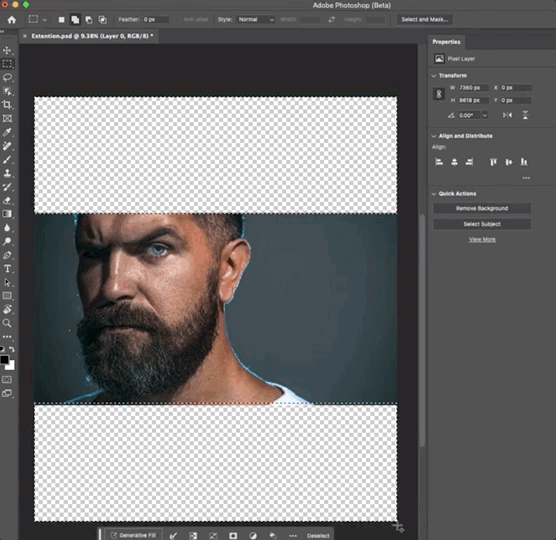Image resolution: width=556 pixels, height=540 pixels.
Task: Toggle link width and height constraint
Action: pos(439,94)
